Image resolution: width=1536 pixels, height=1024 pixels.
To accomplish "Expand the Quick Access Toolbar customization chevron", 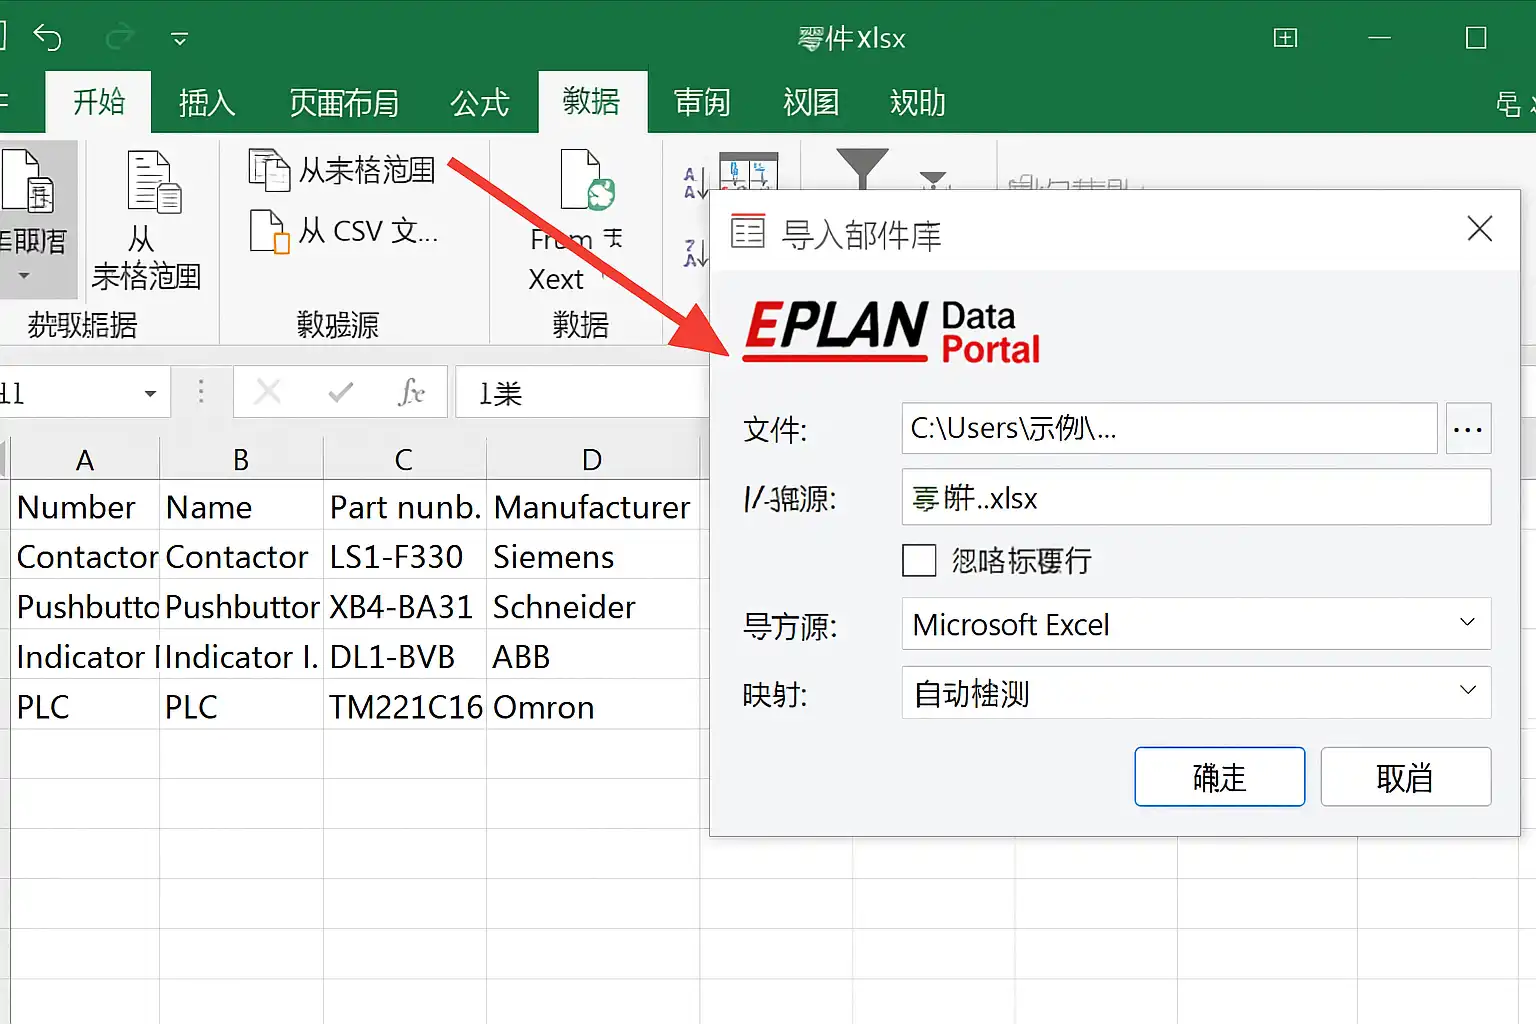I will point(178,38).
